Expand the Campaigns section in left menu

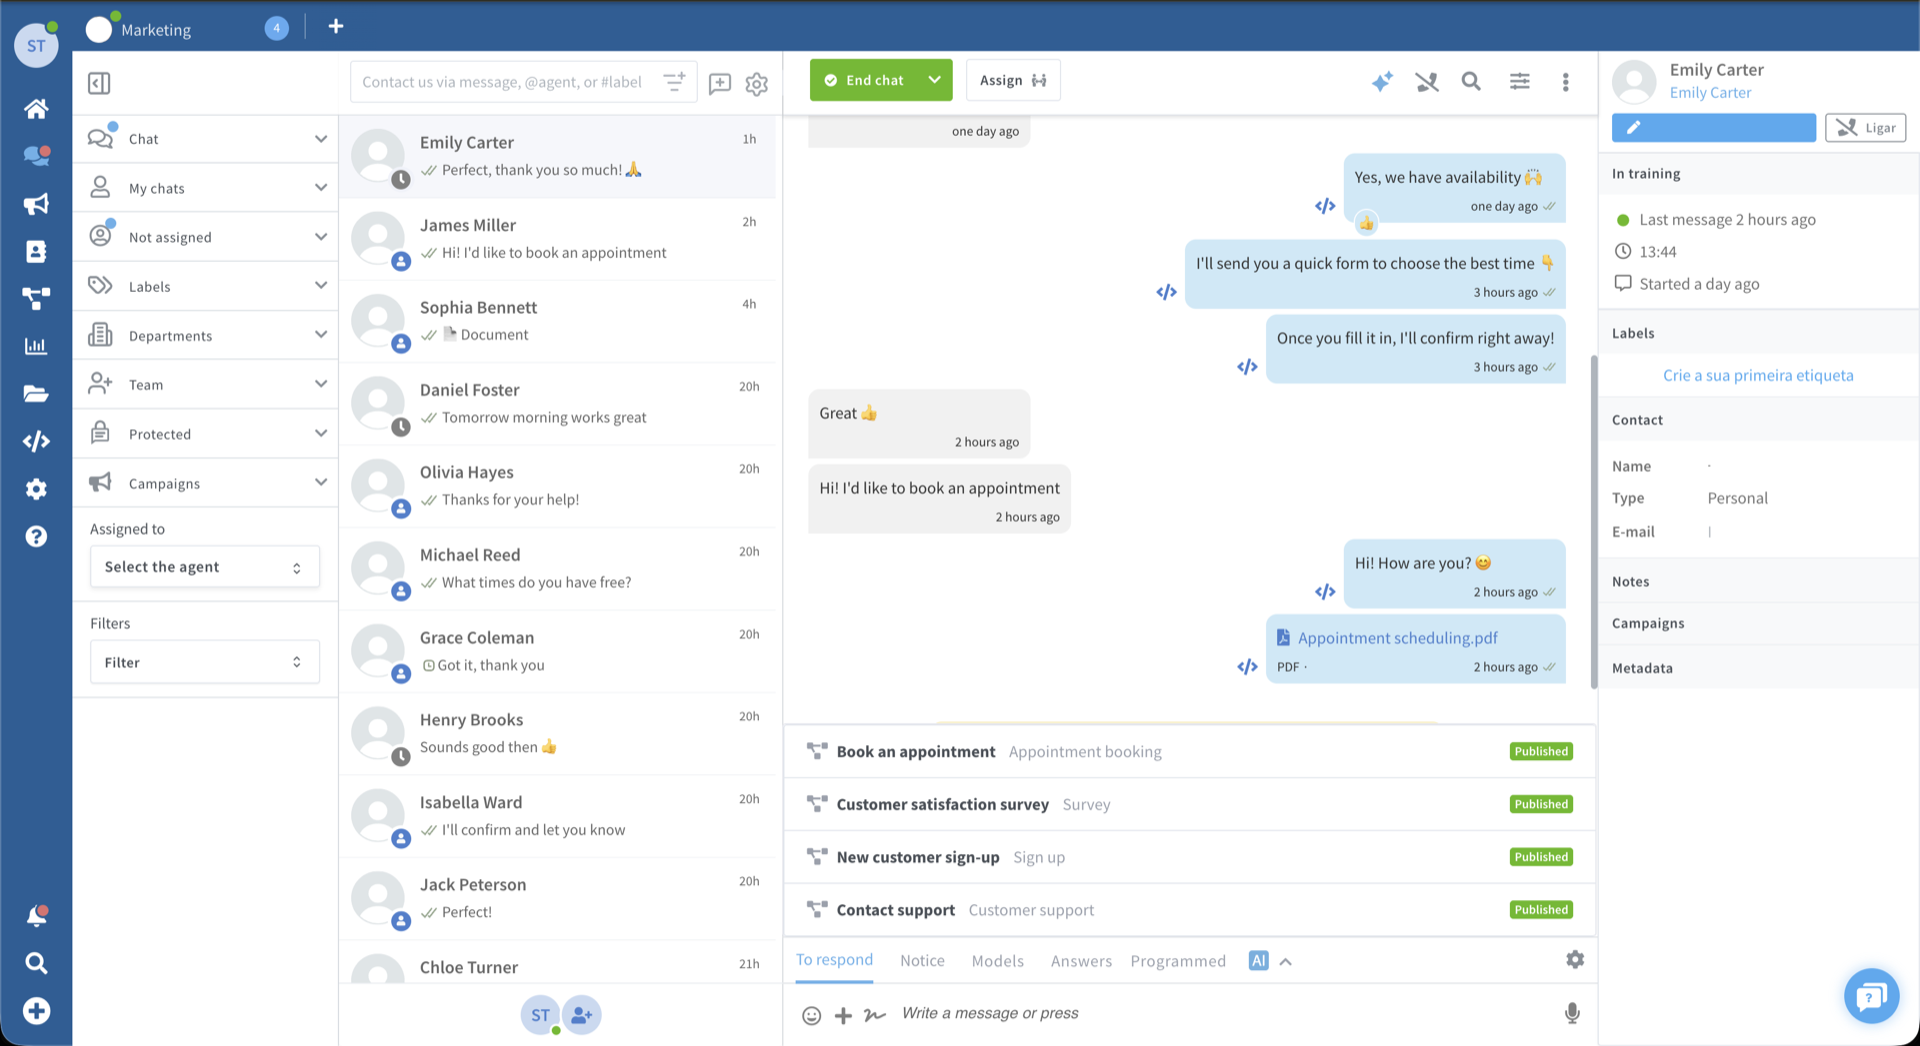point(205,483)
